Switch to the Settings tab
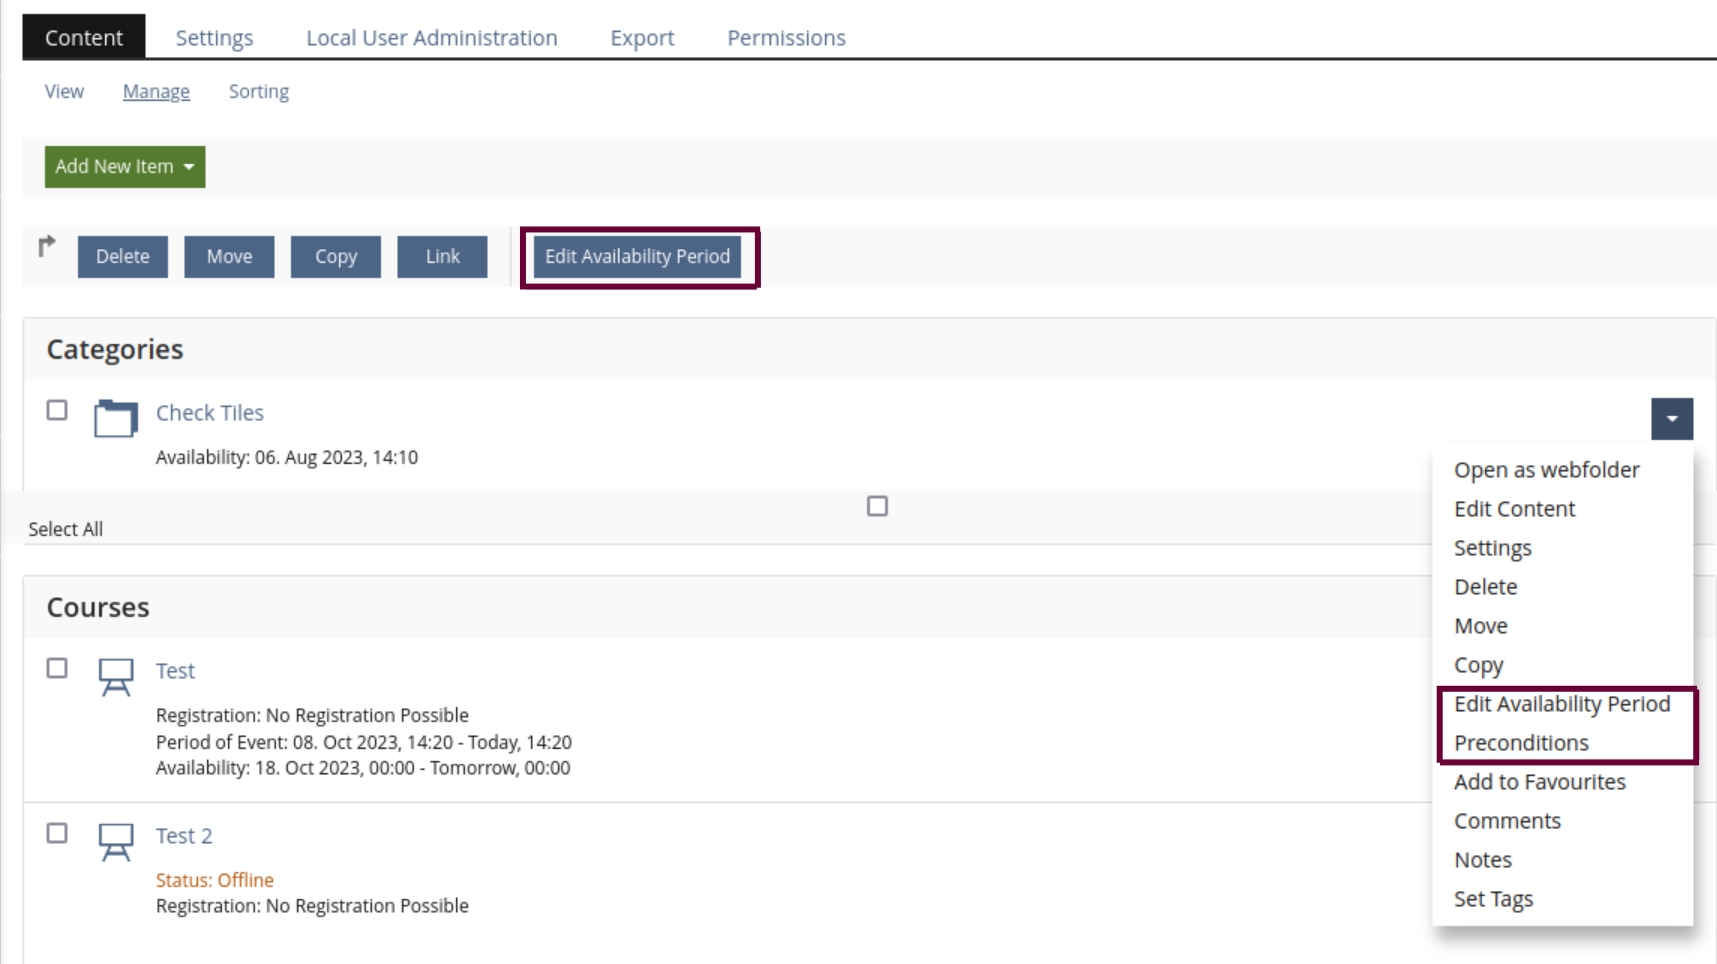 click(x=214, y=37)
